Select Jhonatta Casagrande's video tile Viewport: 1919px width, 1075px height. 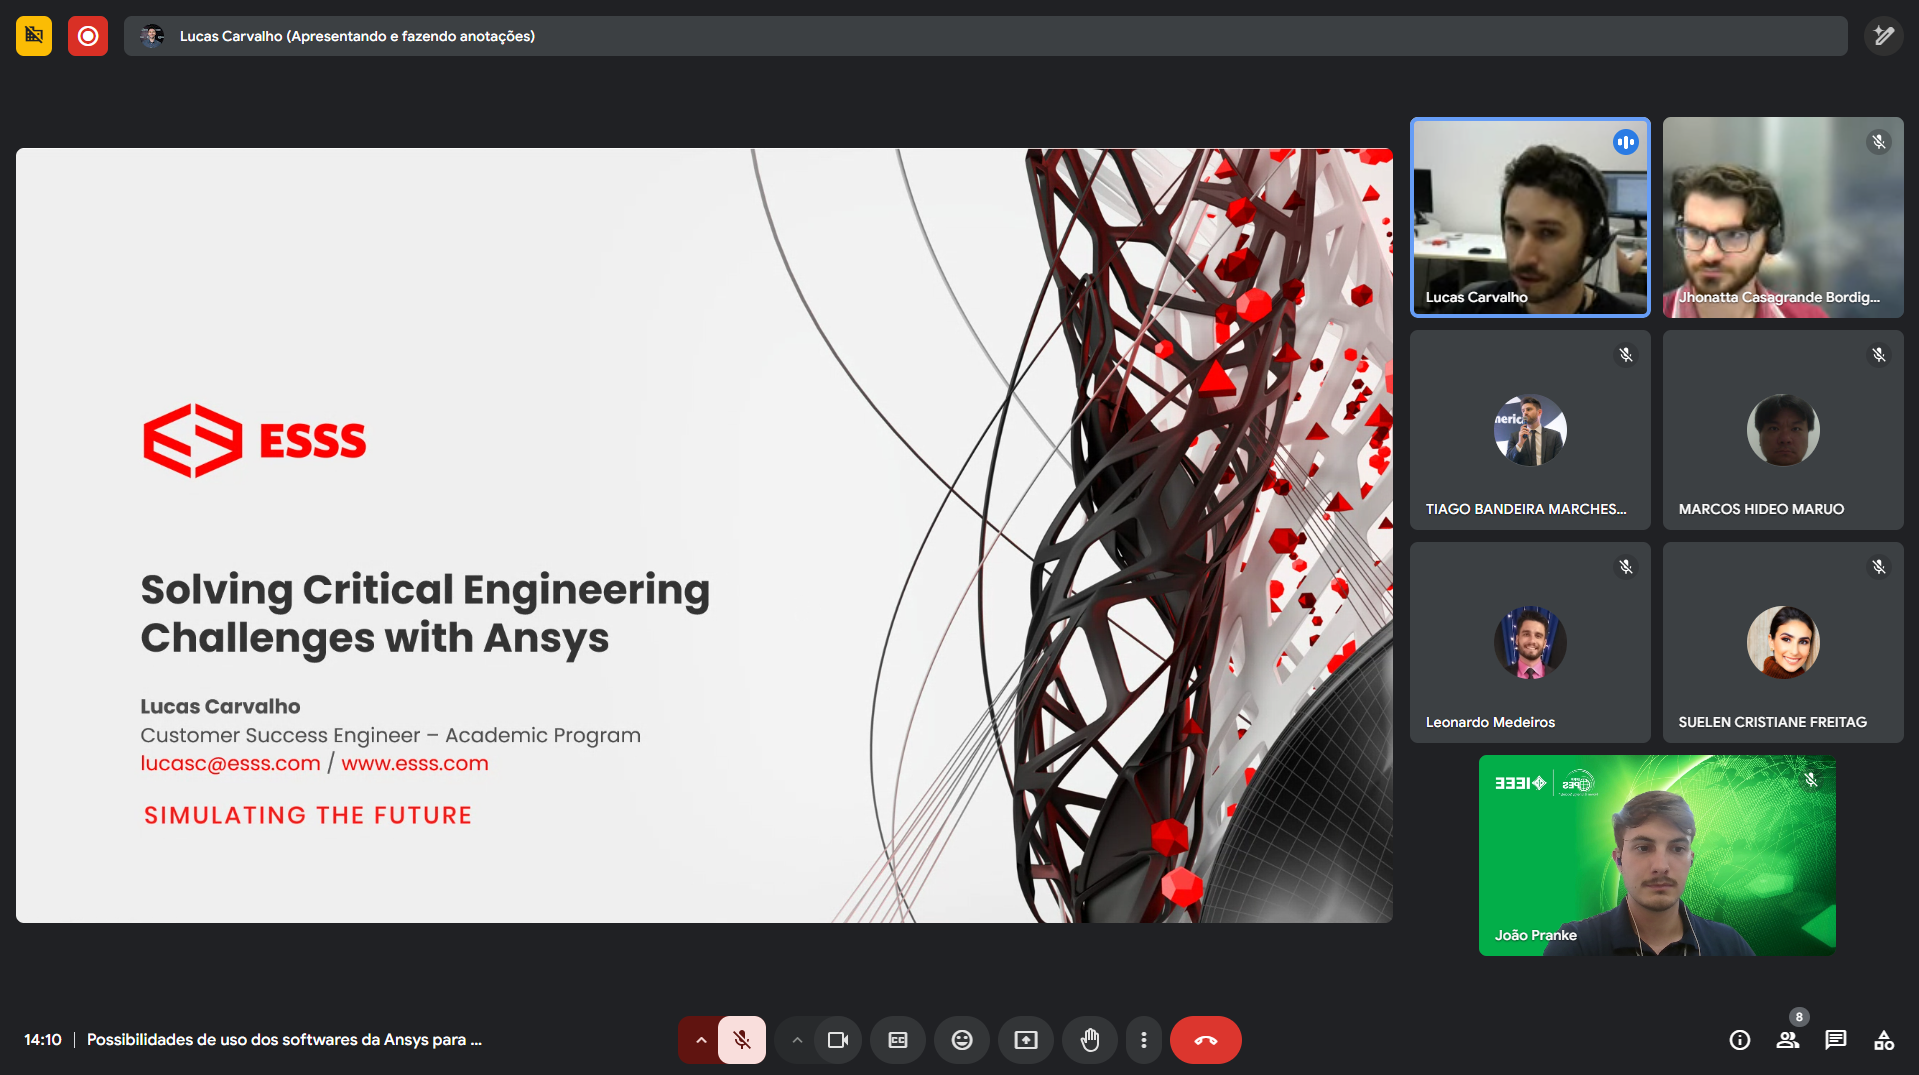1783,217
